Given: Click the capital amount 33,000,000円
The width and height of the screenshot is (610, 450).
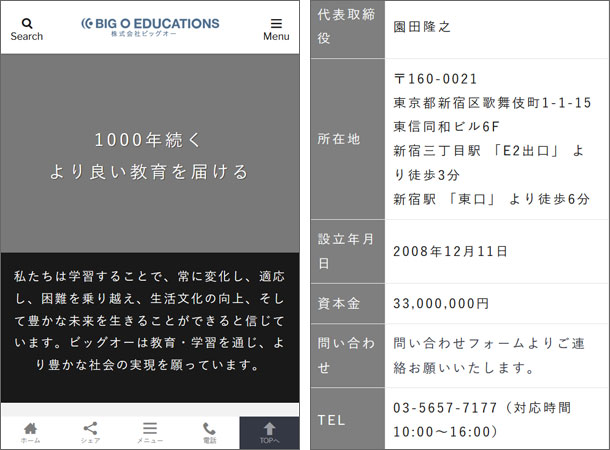Looking at the screenshot, I should point(441,303).
